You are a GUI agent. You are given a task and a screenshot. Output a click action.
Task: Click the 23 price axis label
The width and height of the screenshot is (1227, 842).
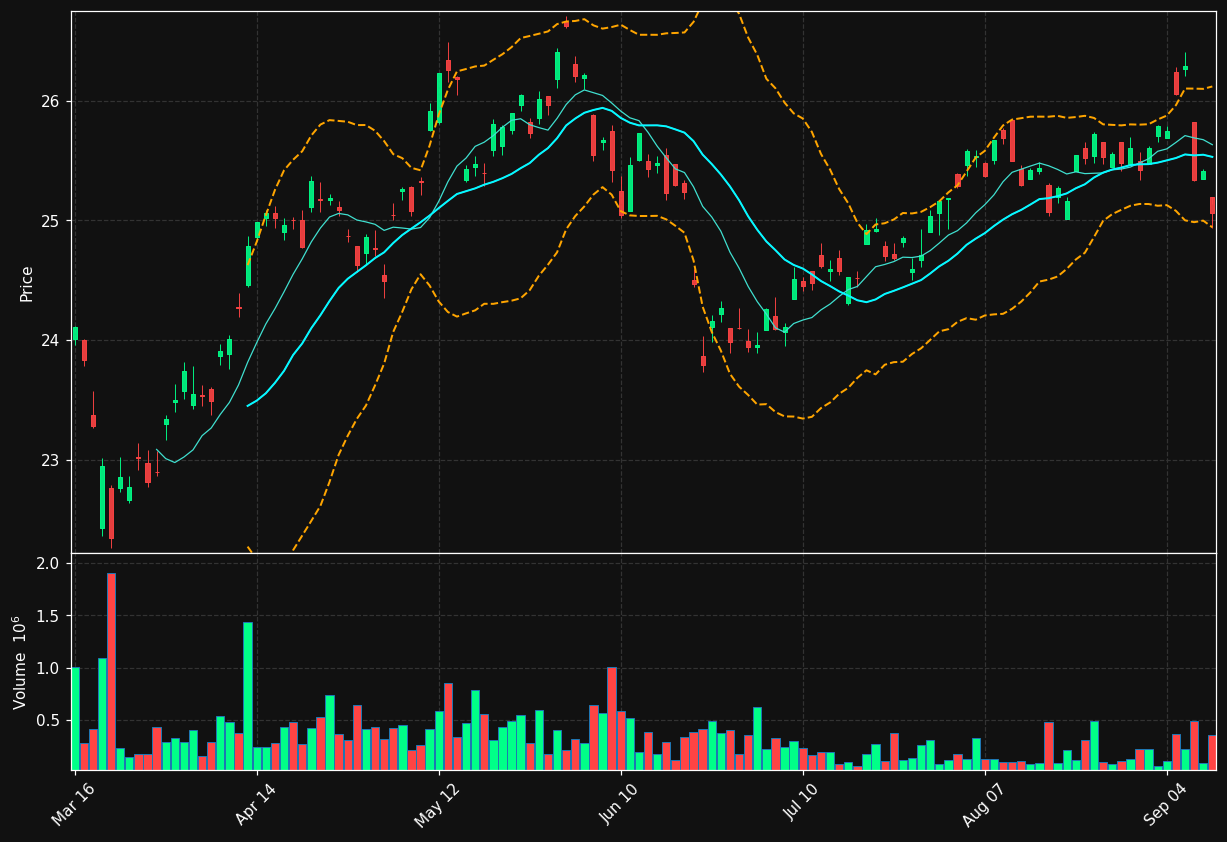pos(51,461)
